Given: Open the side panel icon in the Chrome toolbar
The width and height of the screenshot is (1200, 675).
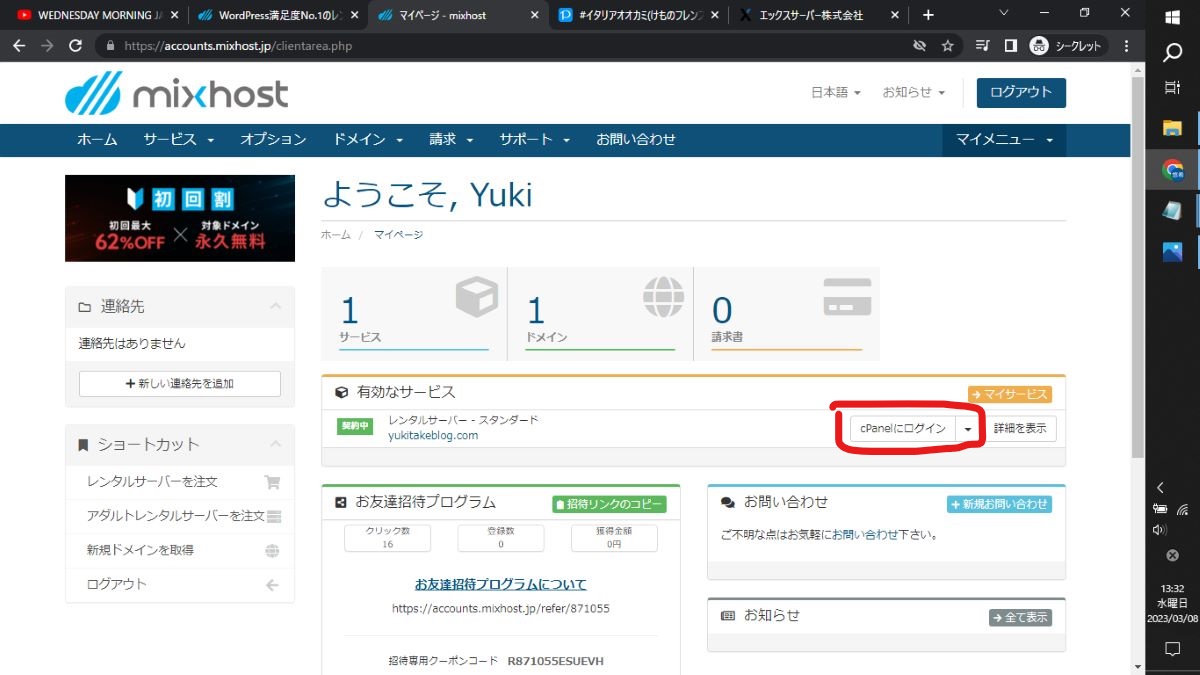Looking at the screenshot, I should (1010, 46).
